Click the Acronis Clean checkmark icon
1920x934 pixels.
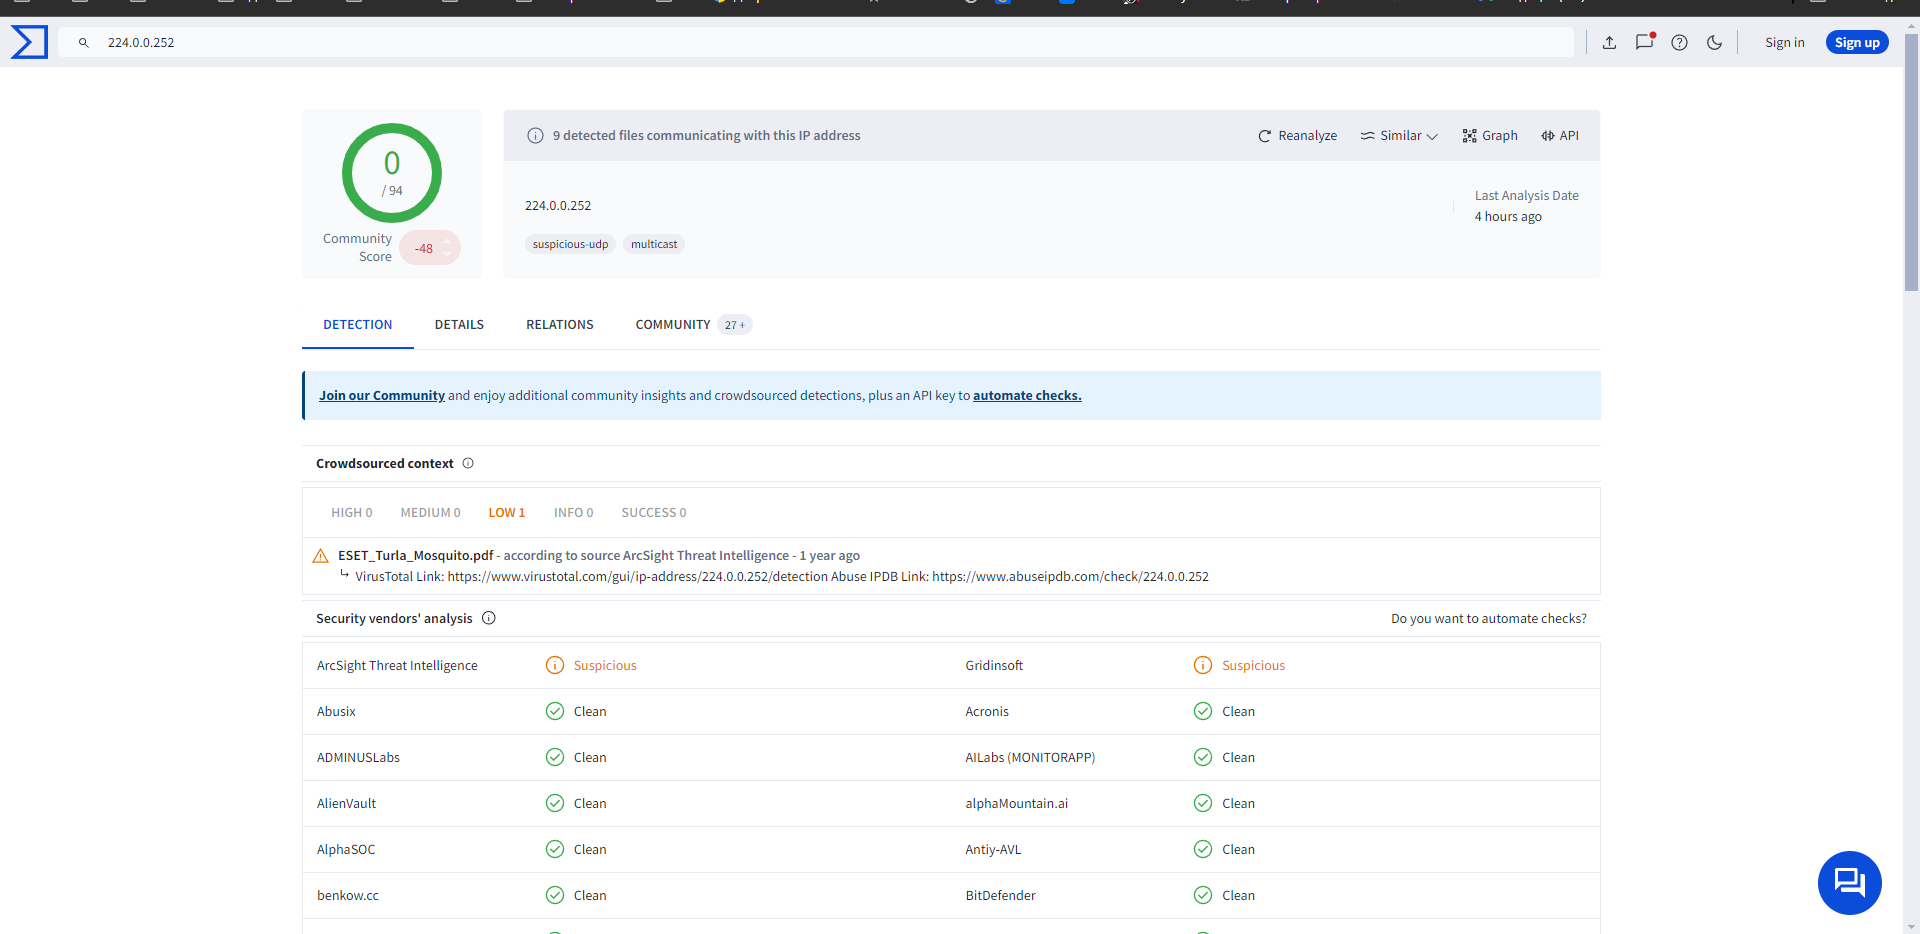(1203, 712)
